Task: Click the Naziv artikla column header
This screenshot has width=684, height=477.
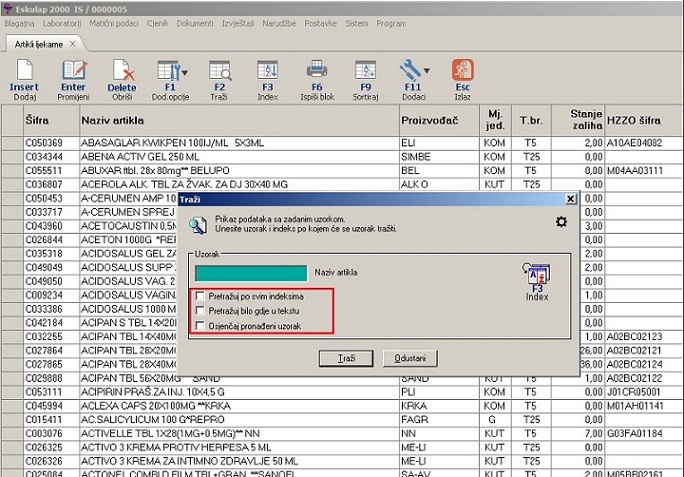Action: [239, 120]
